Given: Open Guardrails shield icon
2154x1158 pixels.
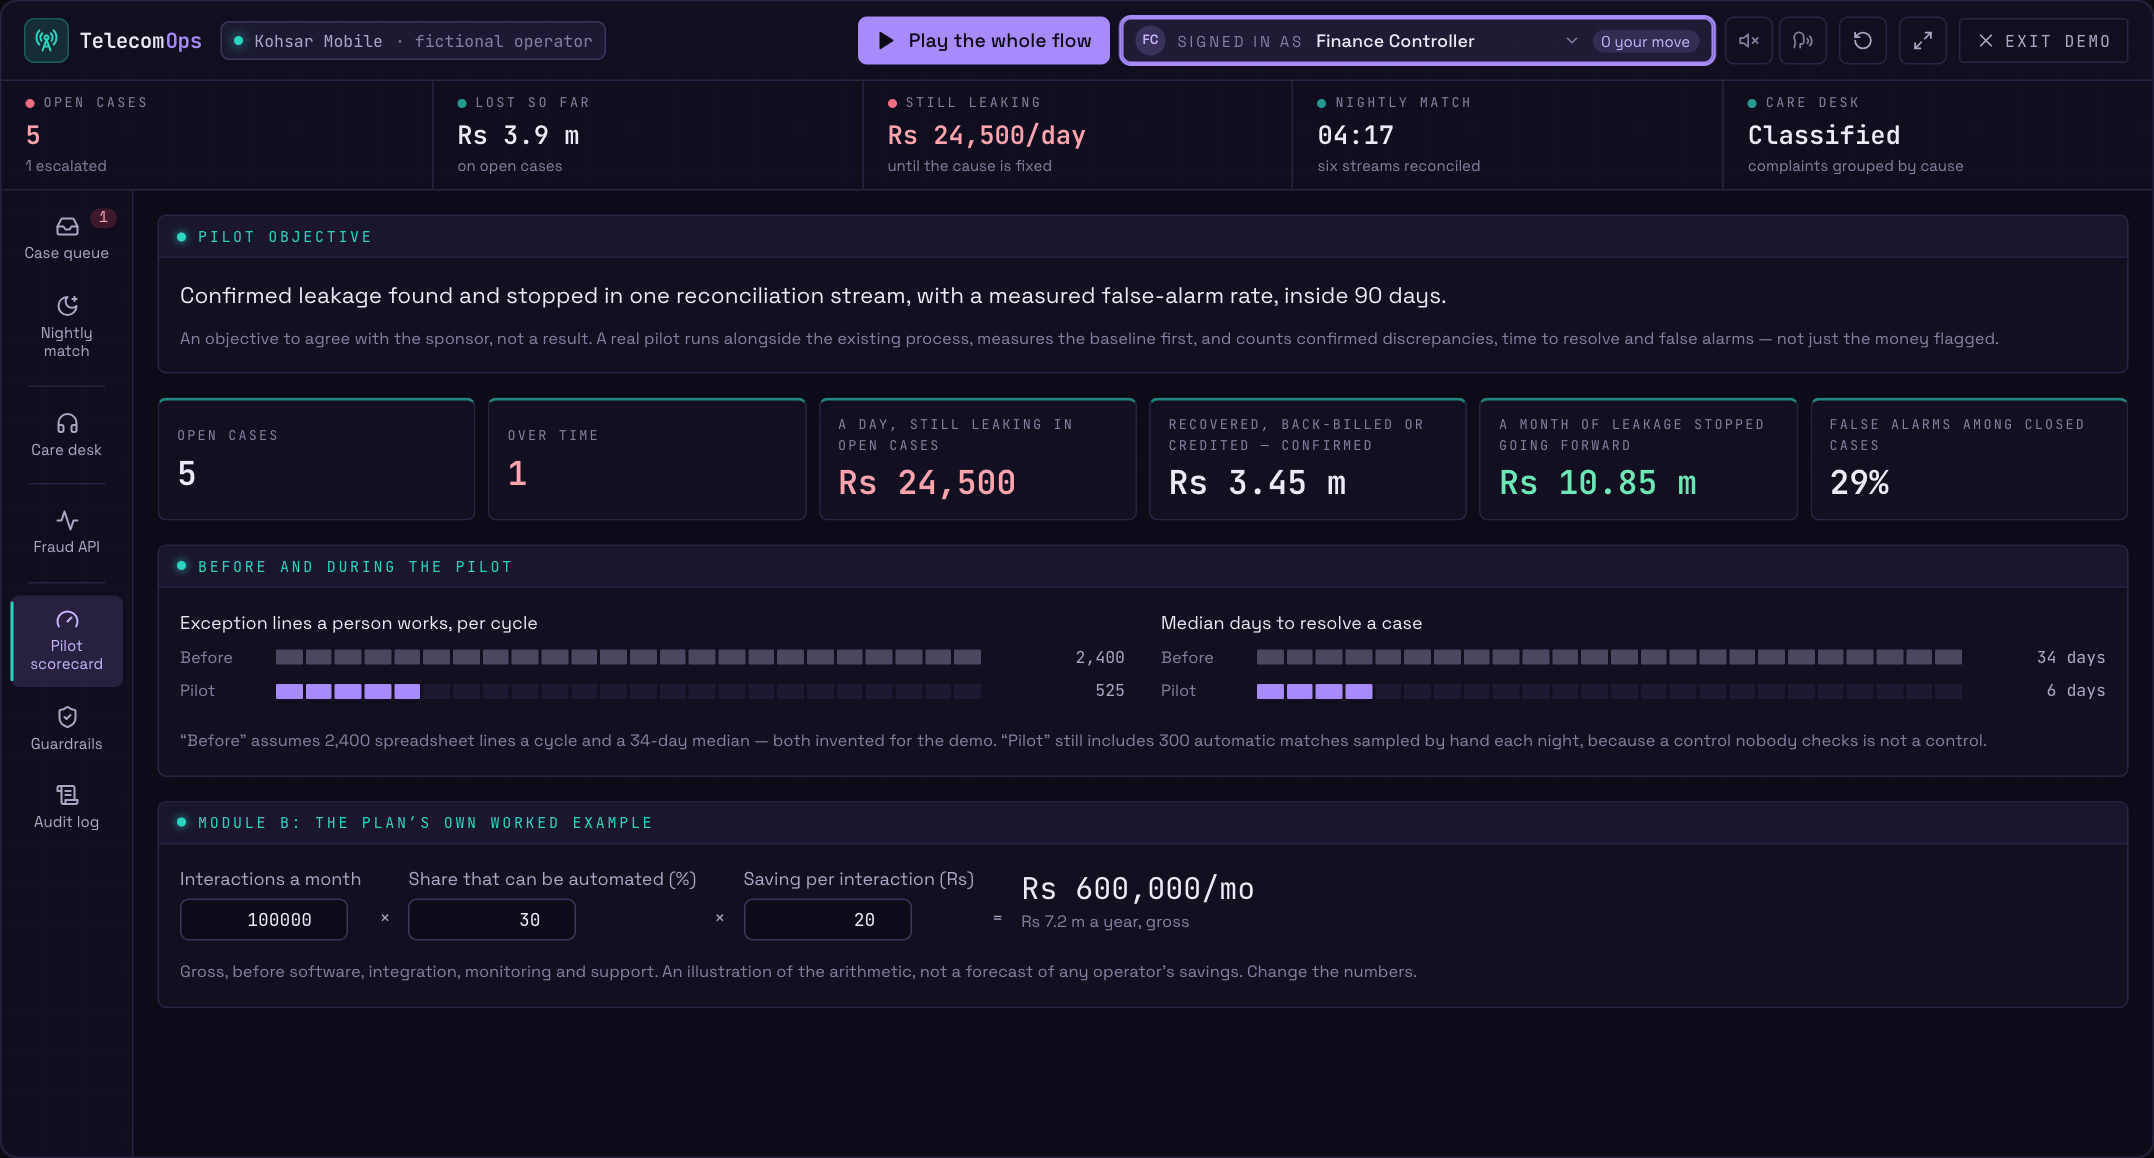Looking at the screenshot, I should (x=67, y=716).
